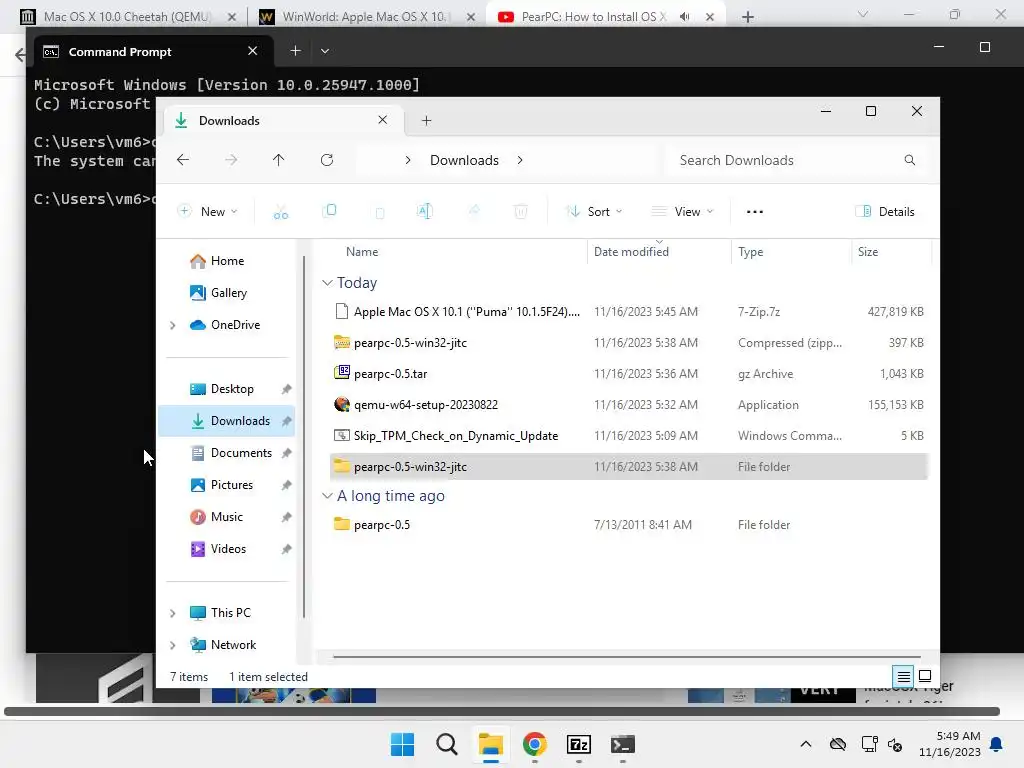Click File Explorer icon on taskbar
The width and height of the screenshot is (1024, 768).
(490, 744)
